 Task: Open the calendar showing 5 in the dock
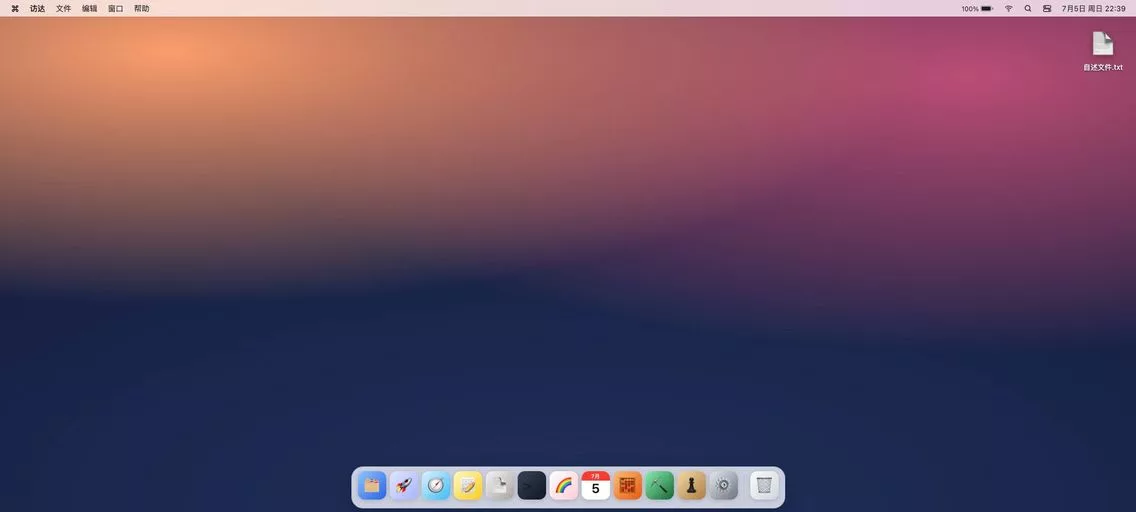click(596, 485)
